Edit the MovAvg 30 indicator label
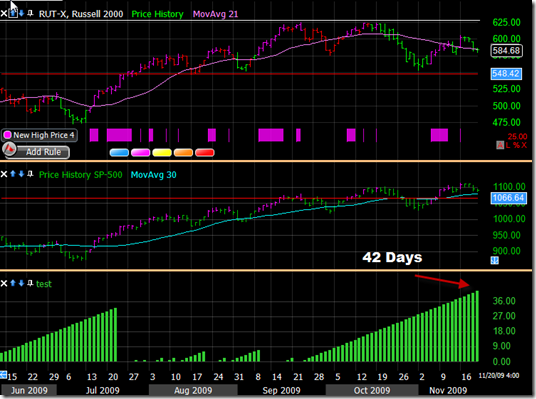 [x=153, y=175]
